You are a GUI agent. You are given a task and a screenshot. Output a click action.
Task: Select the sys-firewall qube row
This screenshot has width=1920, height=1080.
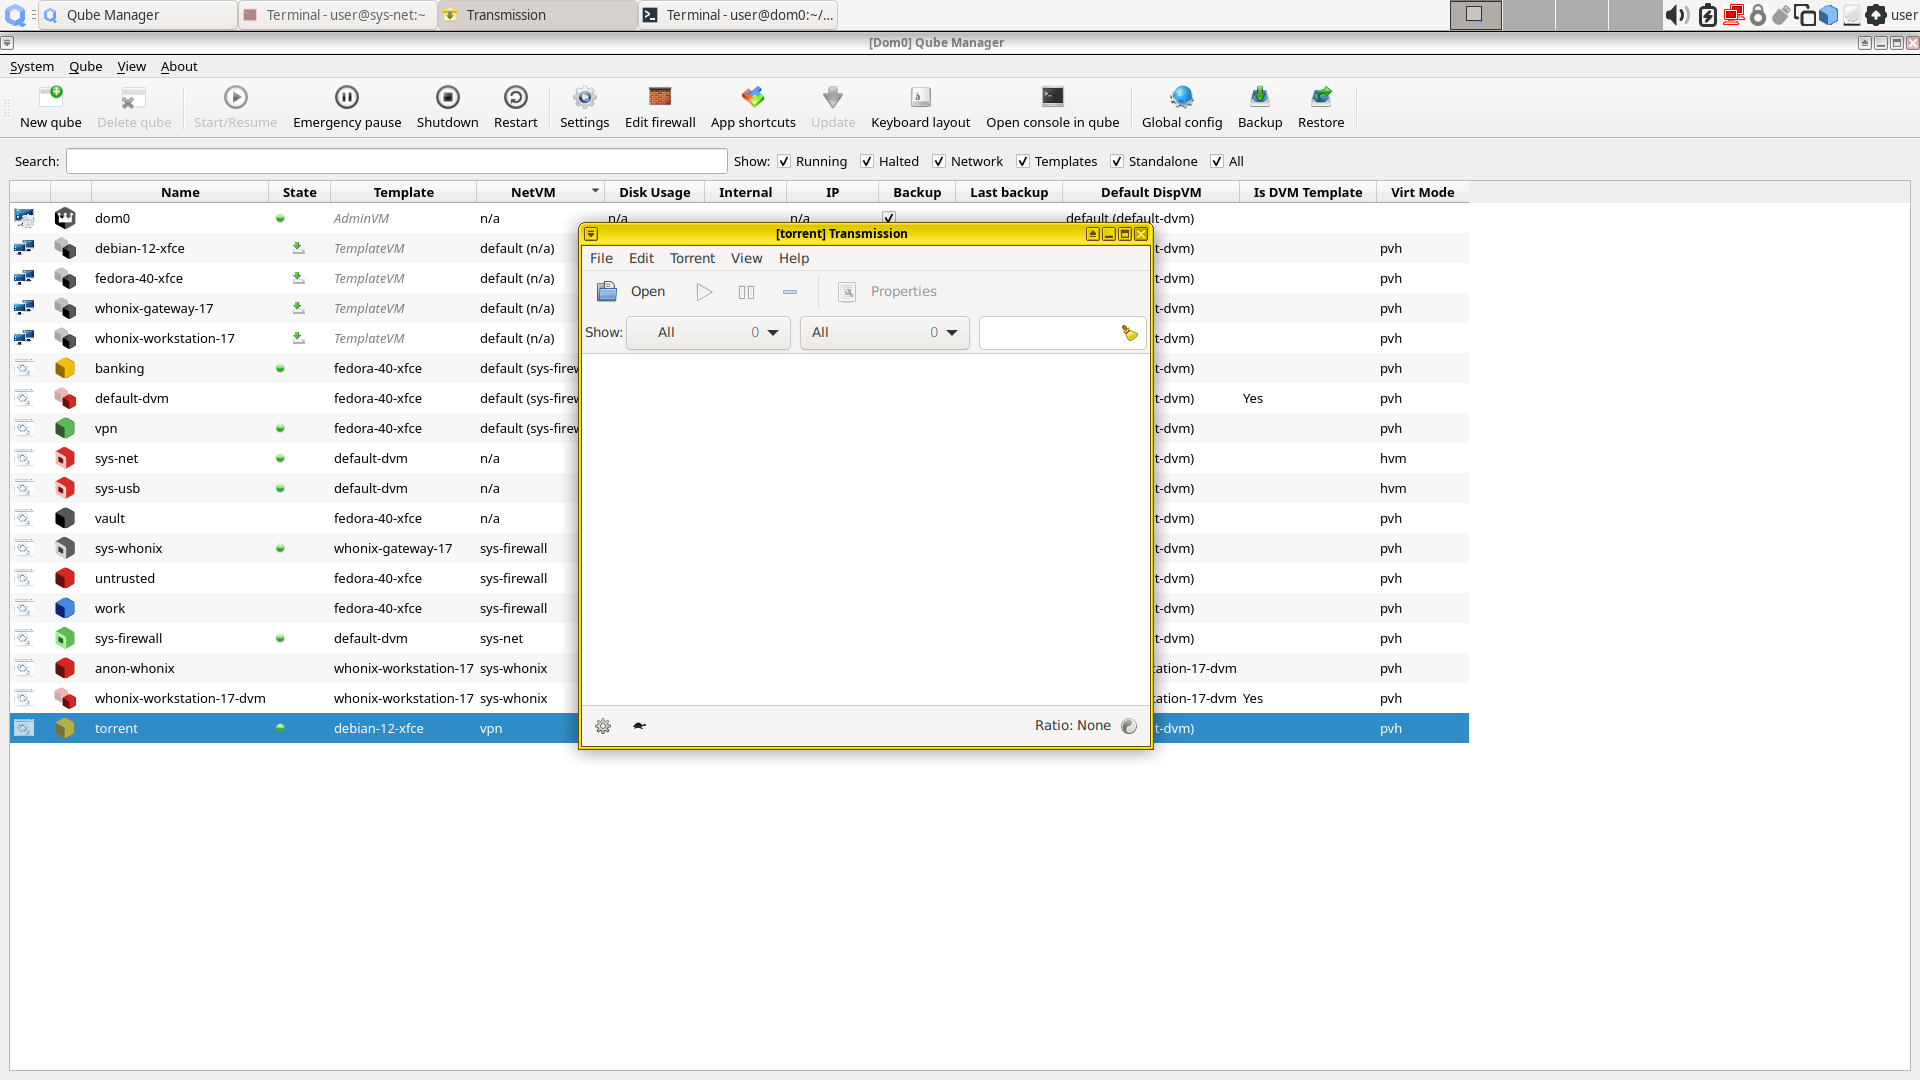click(x=739, y=638)
